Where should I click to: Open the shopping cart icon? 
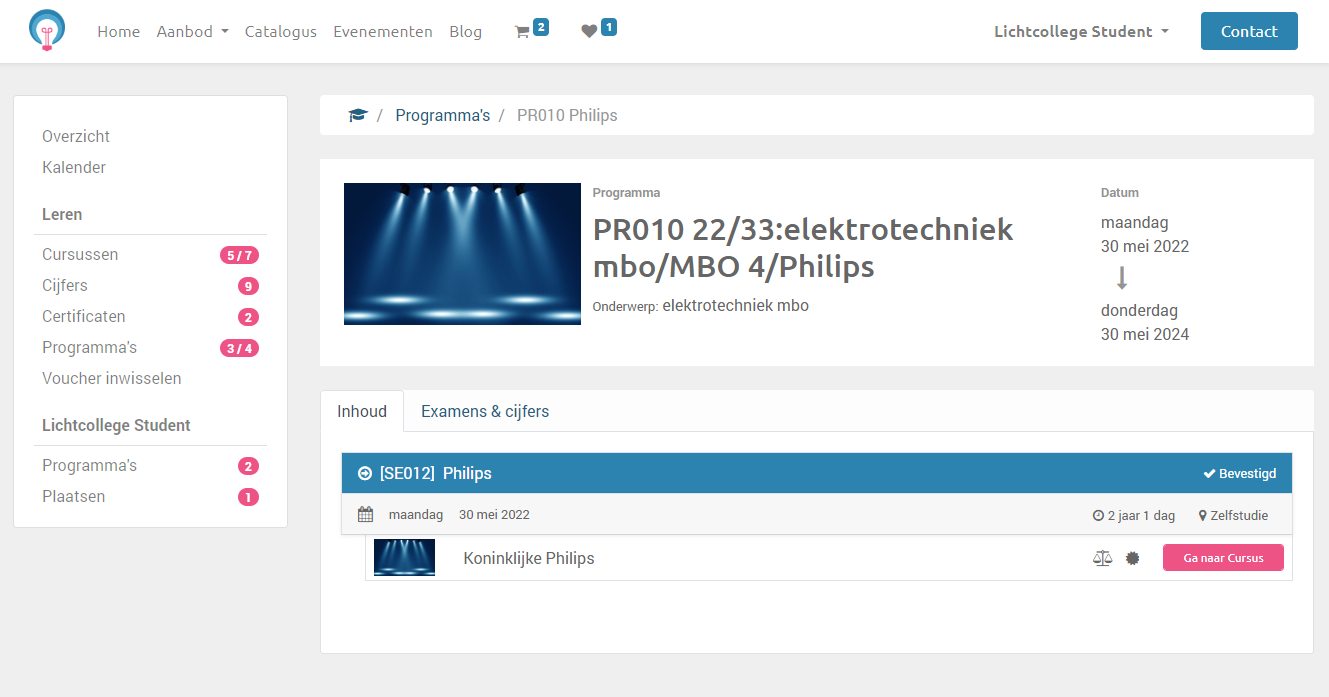pos(522,32)
